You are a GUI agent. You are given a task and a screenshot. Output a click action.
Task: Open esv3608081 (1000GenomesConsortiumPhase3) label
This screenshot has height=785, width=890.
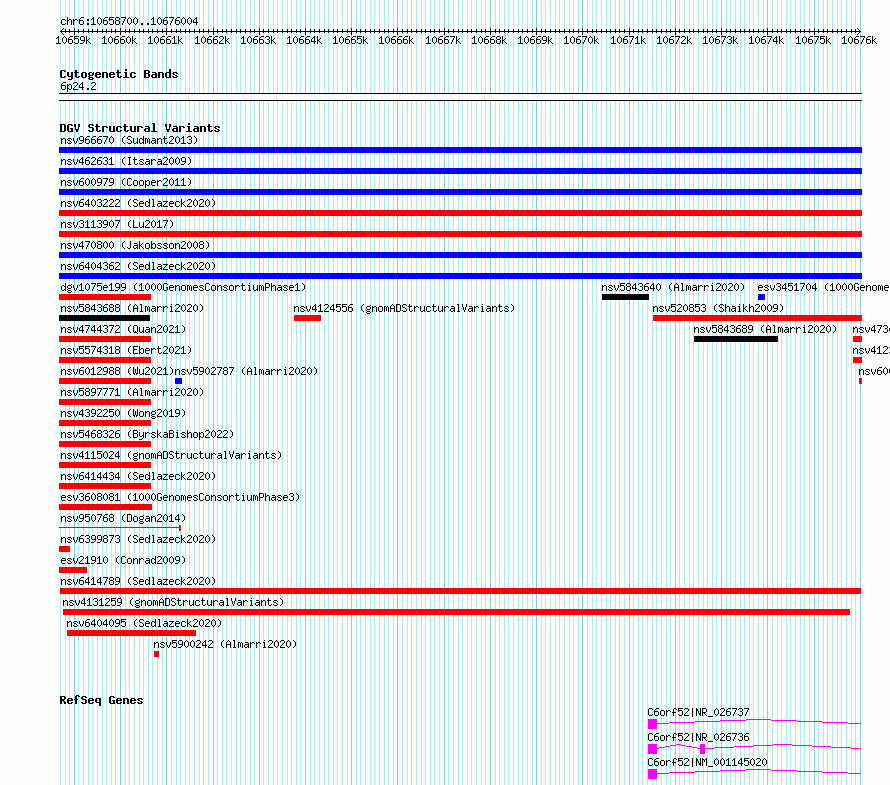click(180, 497)
